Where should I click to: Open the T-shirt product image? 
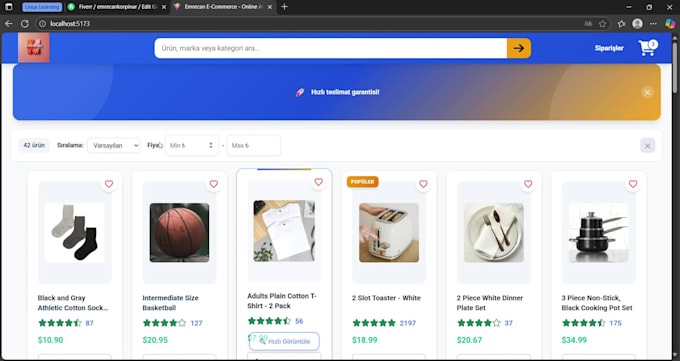[284, 231]
